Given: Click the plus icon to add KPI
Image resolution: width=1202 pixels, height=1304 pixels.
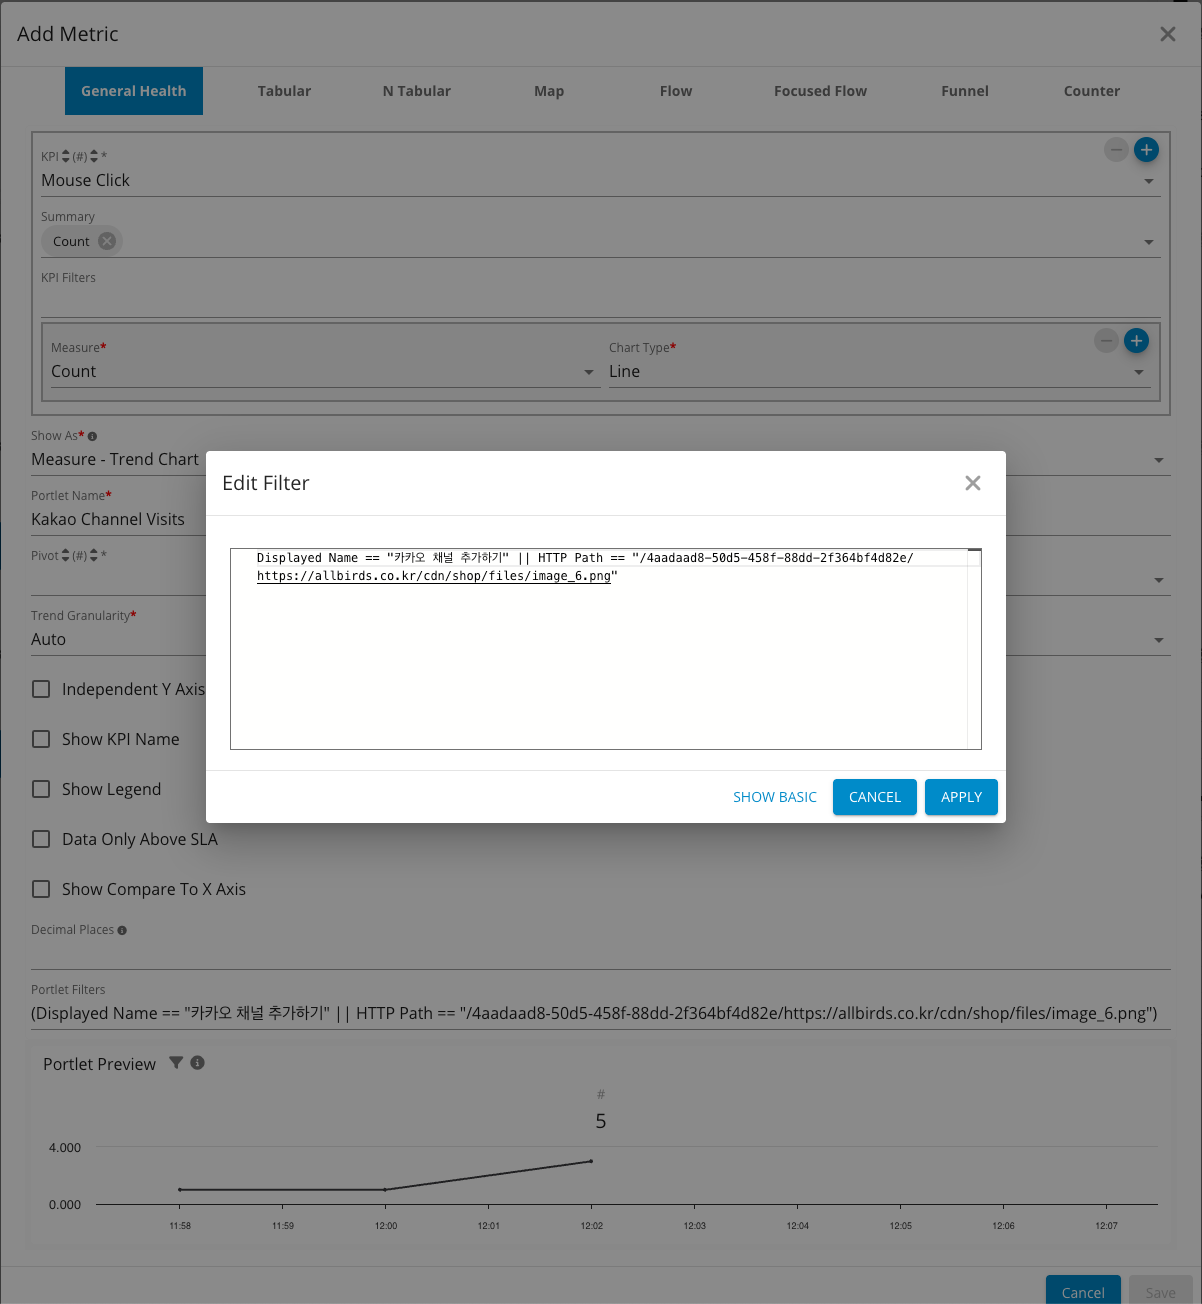Looking at the screenshot, I should (1146, 150).
